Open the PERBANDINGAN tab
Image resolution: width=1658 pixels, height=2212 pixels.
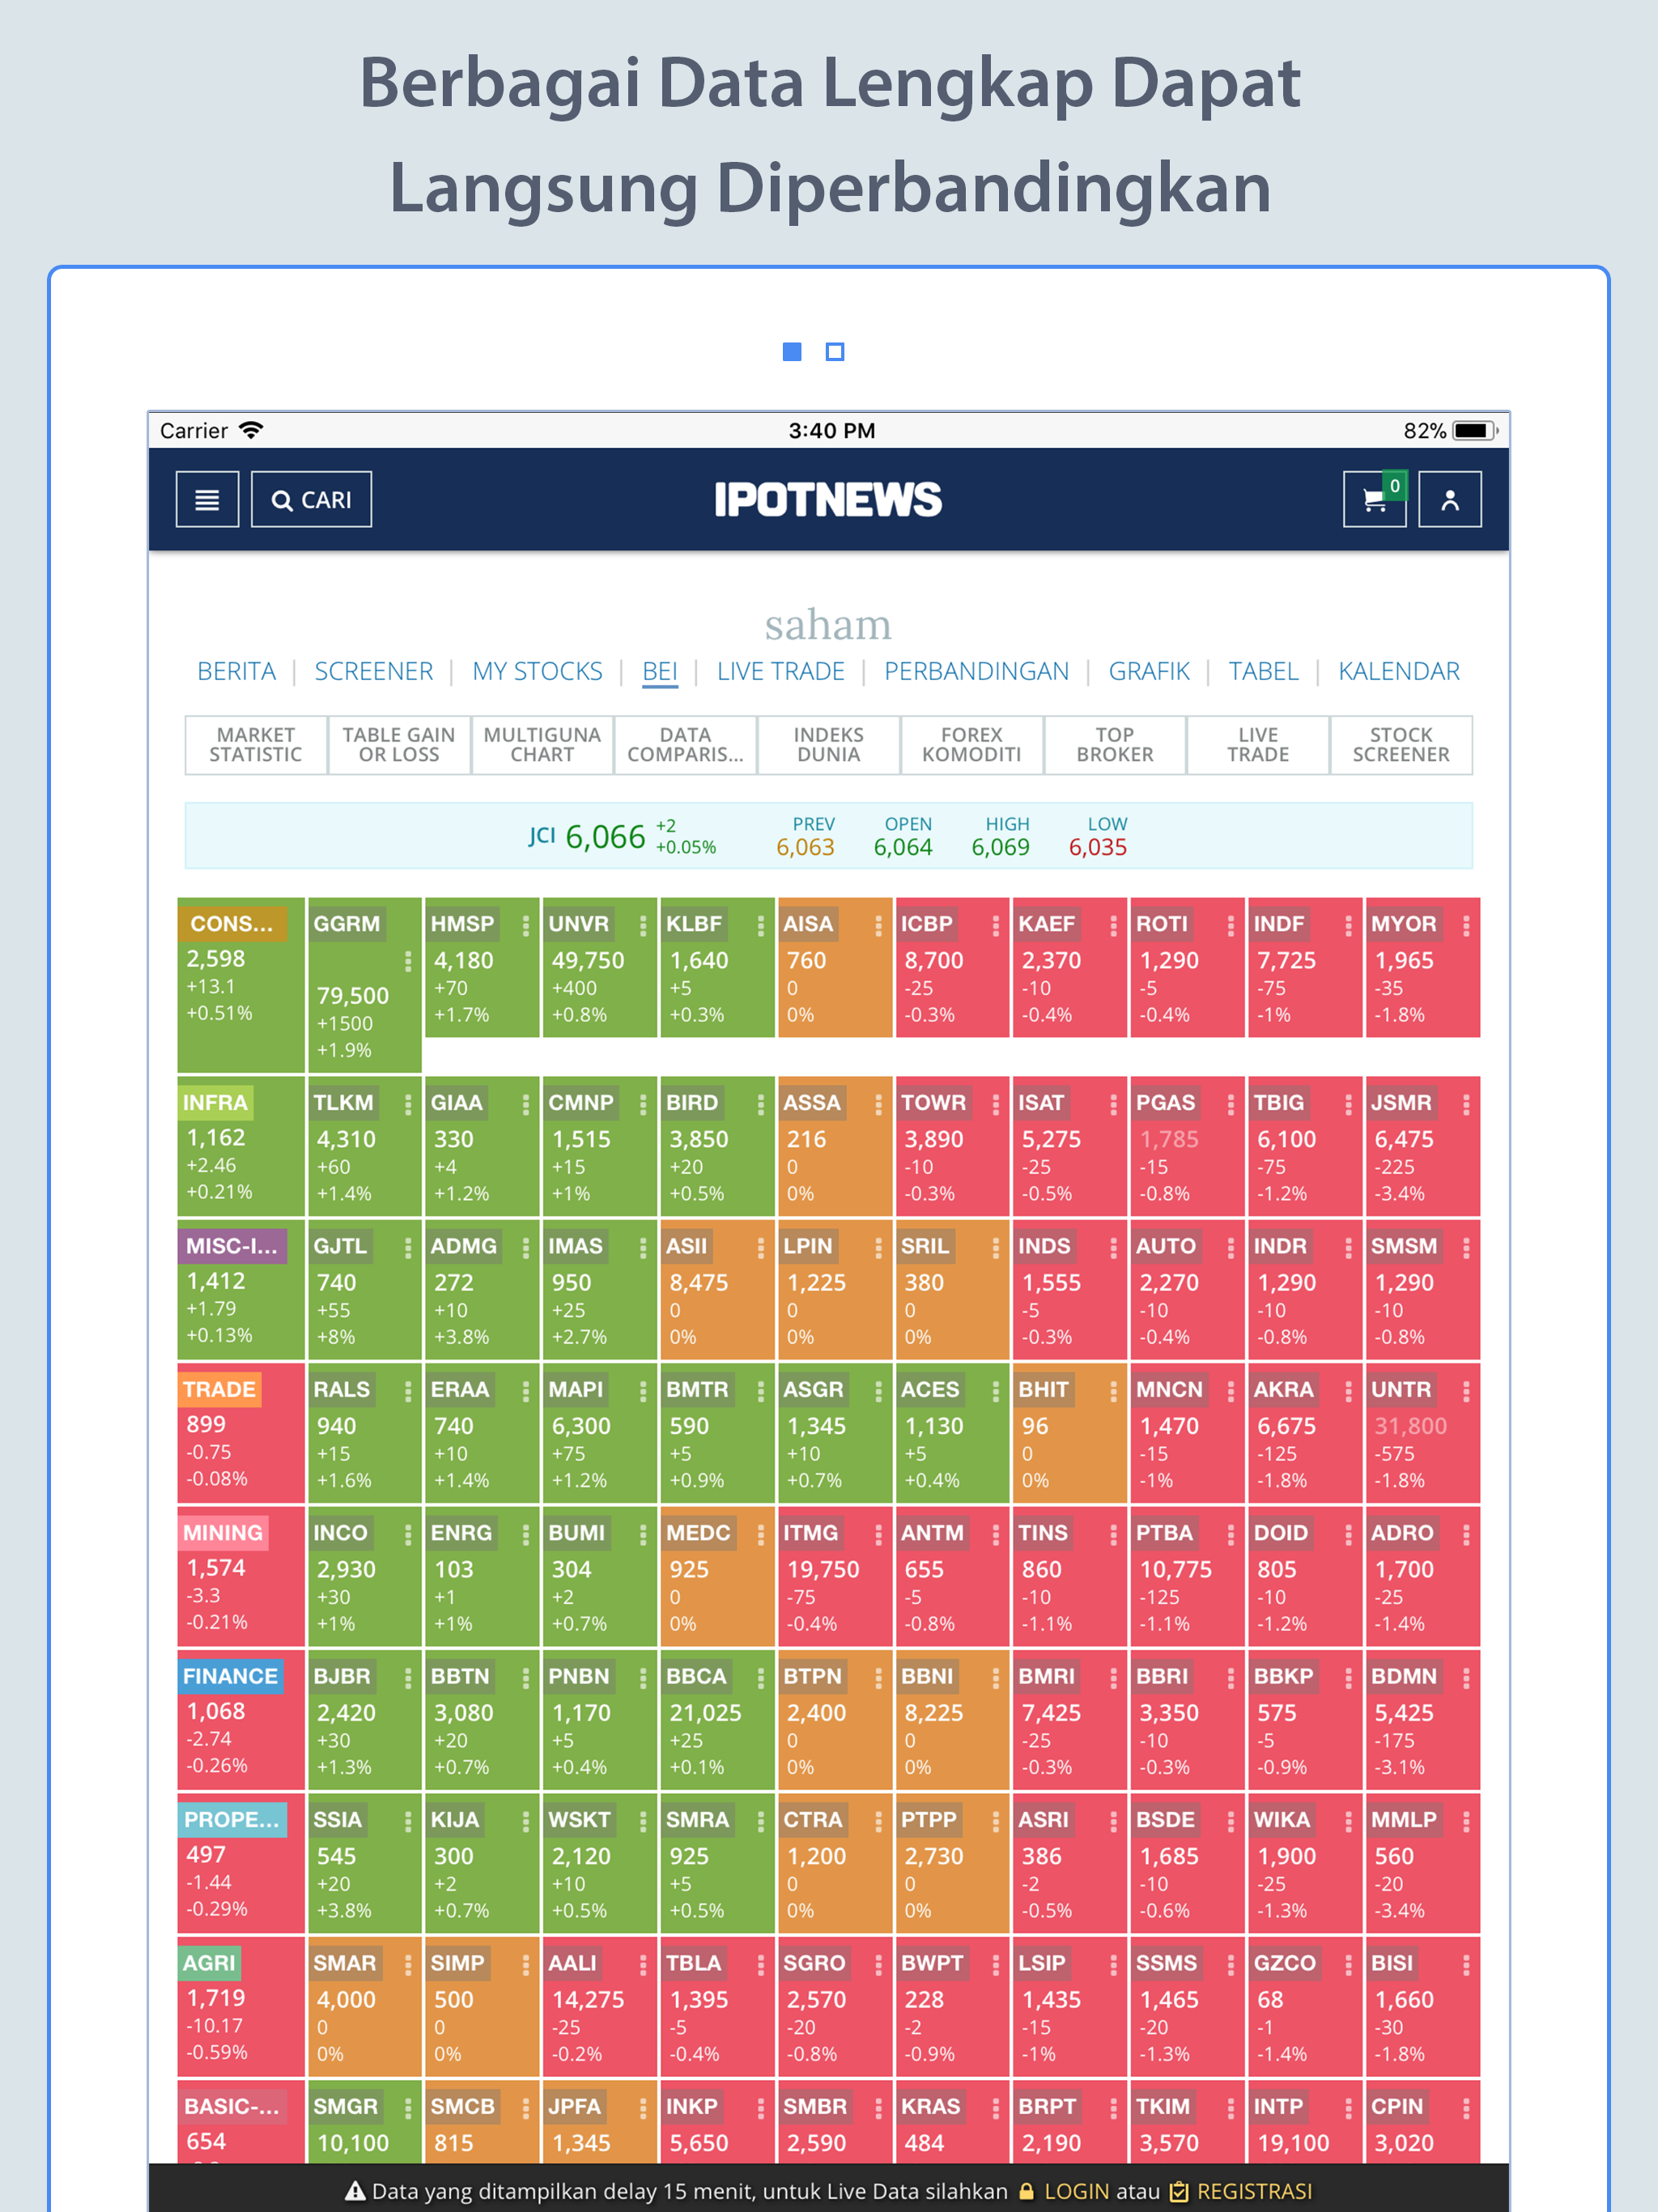pos(976,671)
